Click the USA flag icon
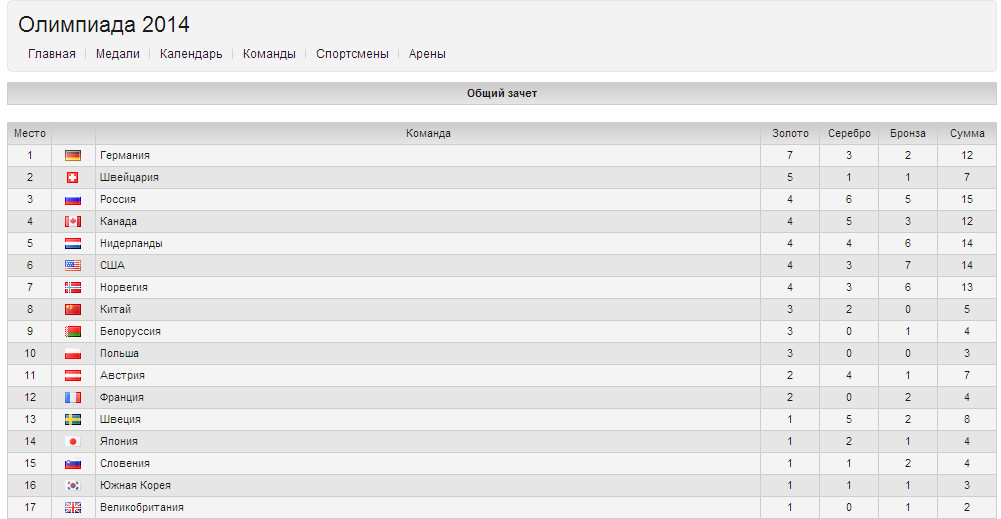This screenshot has height=519, width=1001. pyautogui.click(x=73, y=266)
